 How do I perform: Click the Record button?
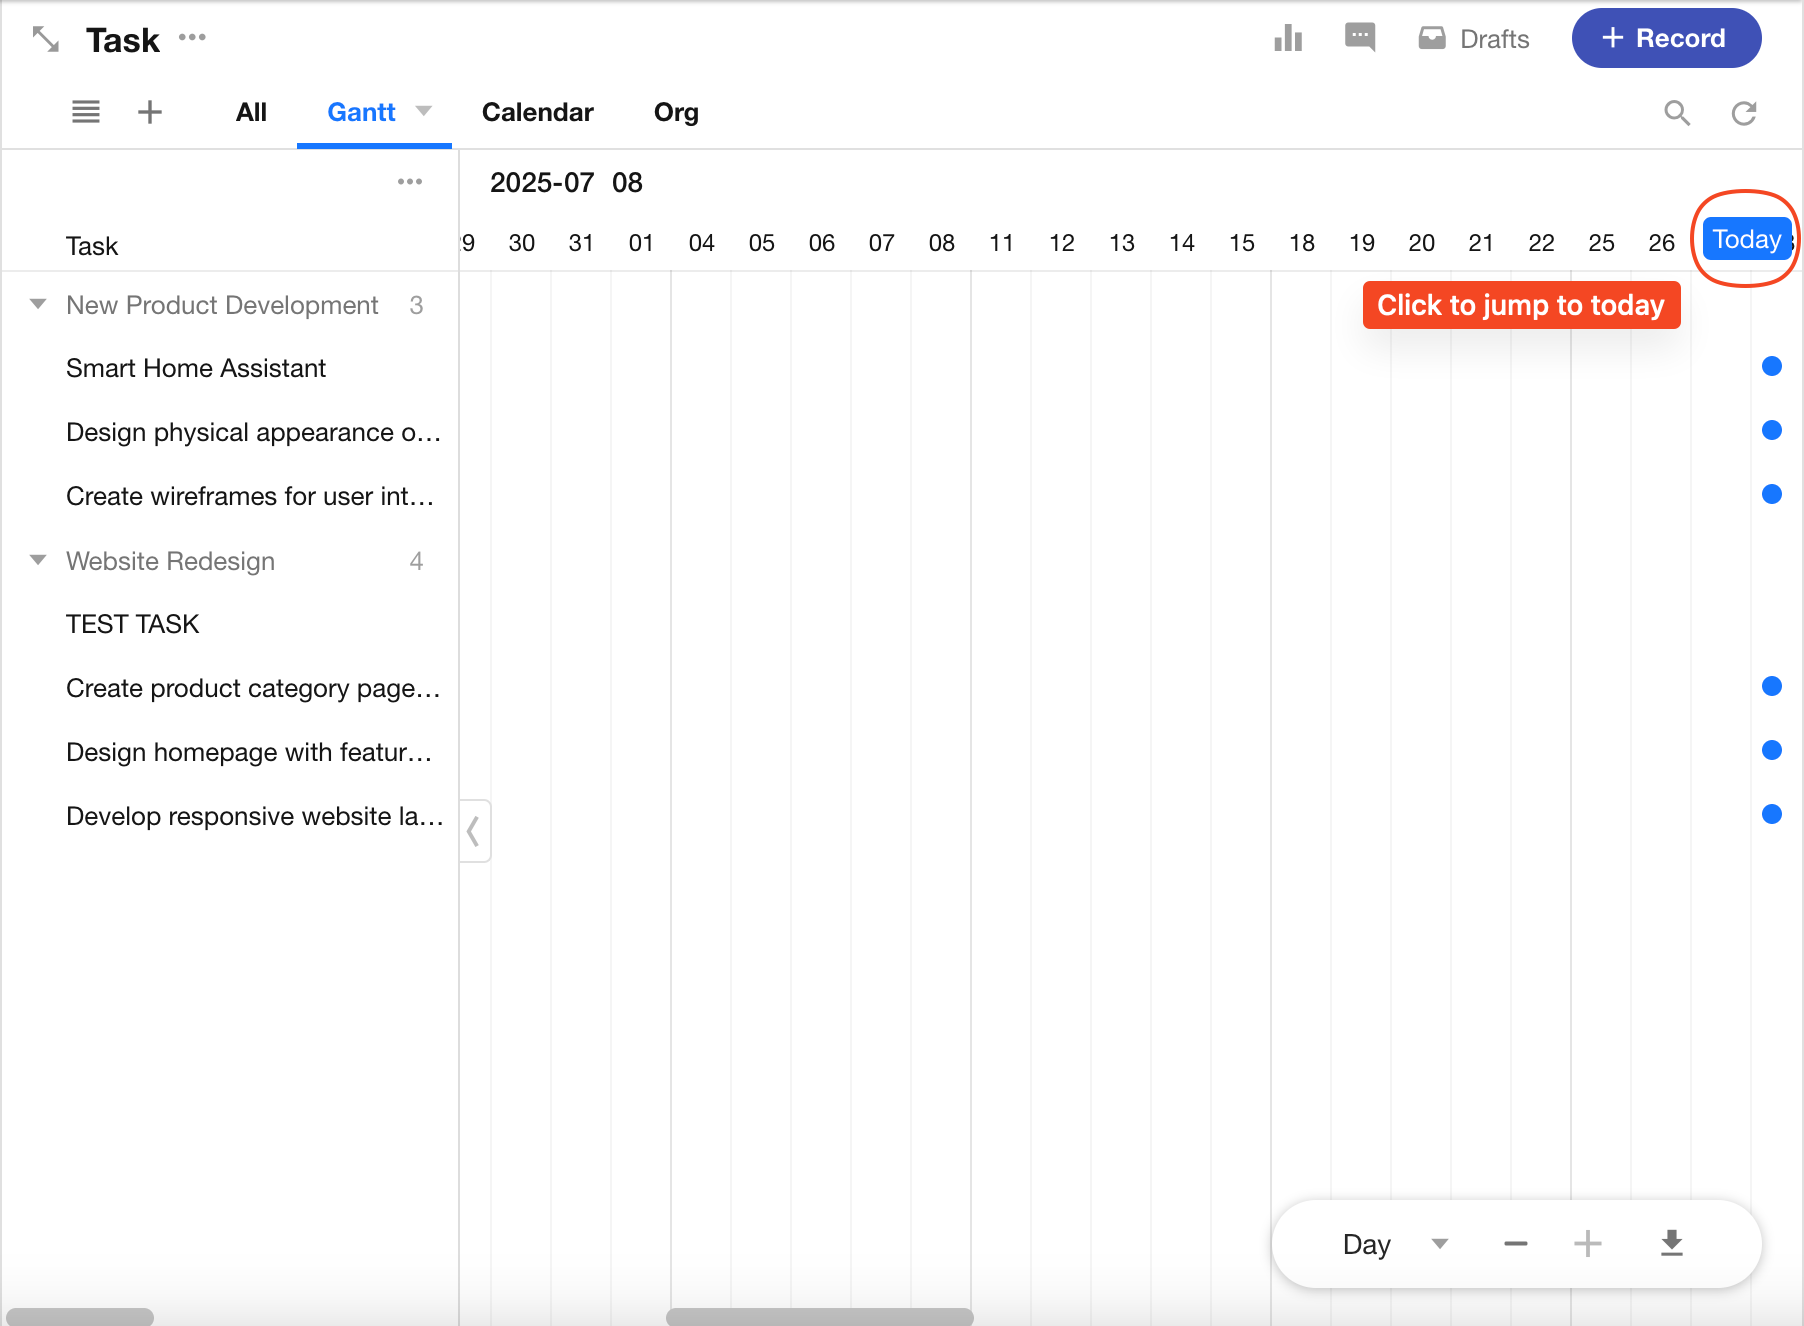click(1666, 38)
